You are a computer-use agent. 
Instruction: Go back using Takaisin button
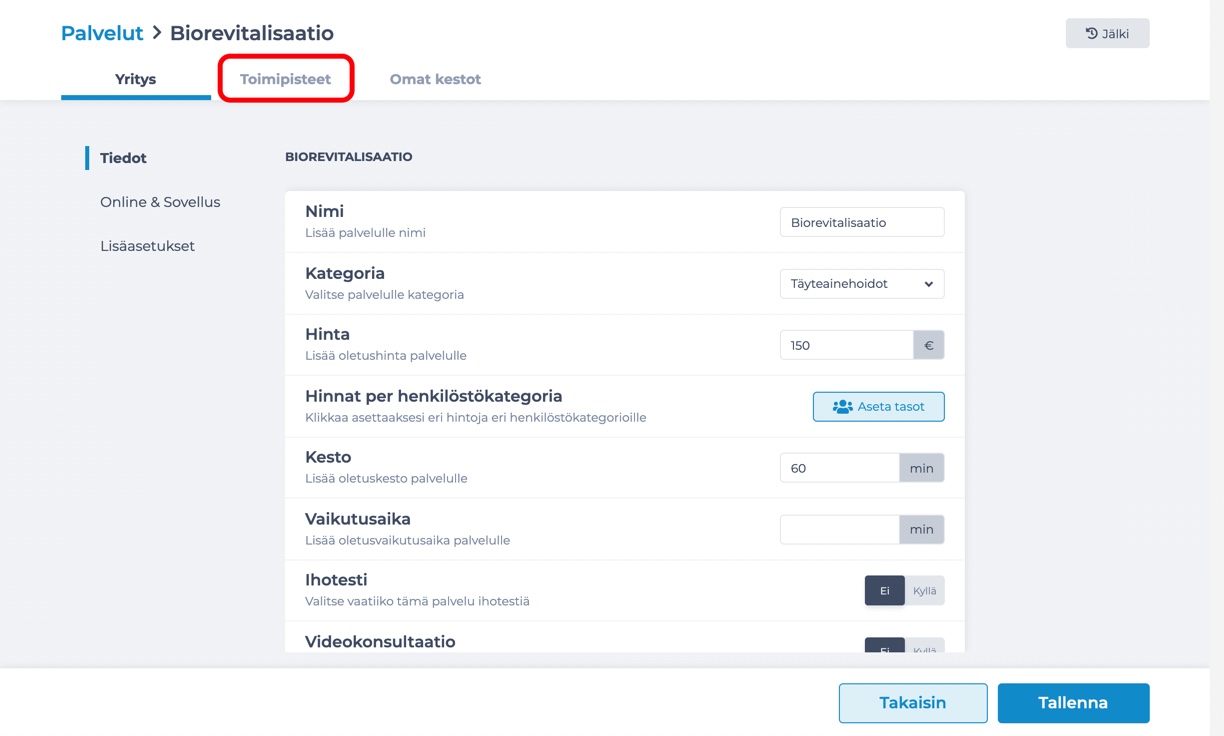913,703
